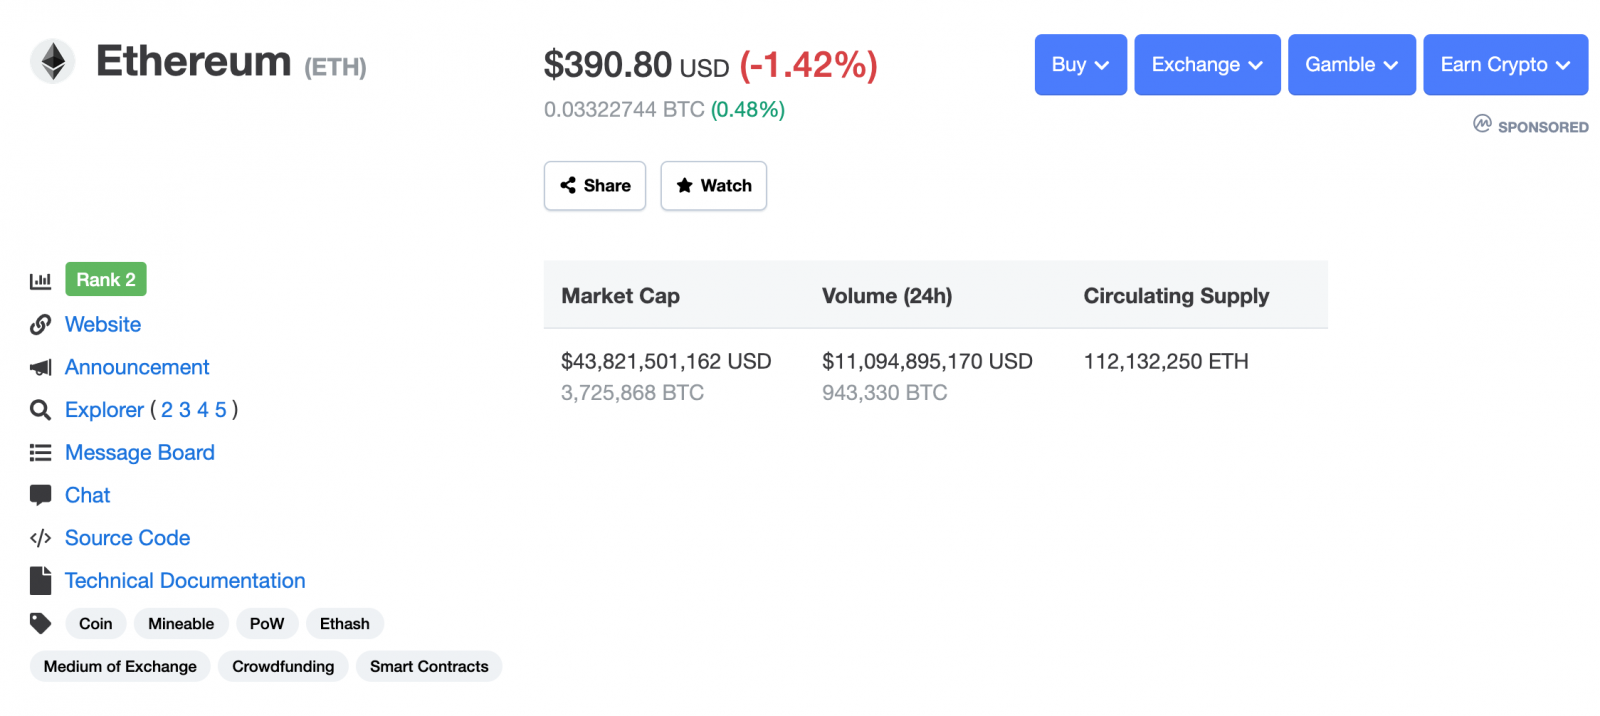Click the Ethereum heading text
This screenshot has height=716, width=1600.
pyautogui.click(x=193, y=61)
